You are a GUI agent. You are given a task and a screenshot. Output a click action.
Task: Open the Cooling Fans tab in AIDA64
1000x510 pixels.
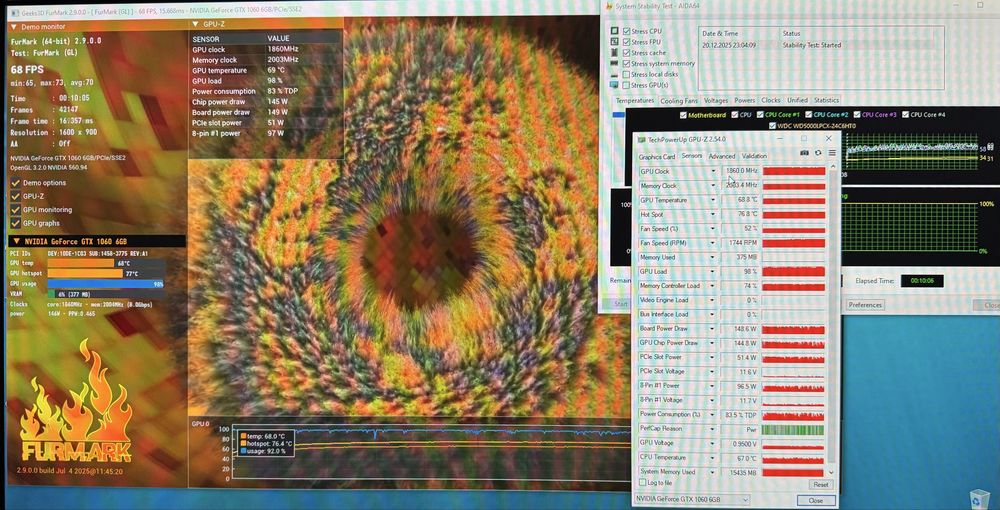tap(679, 100)
